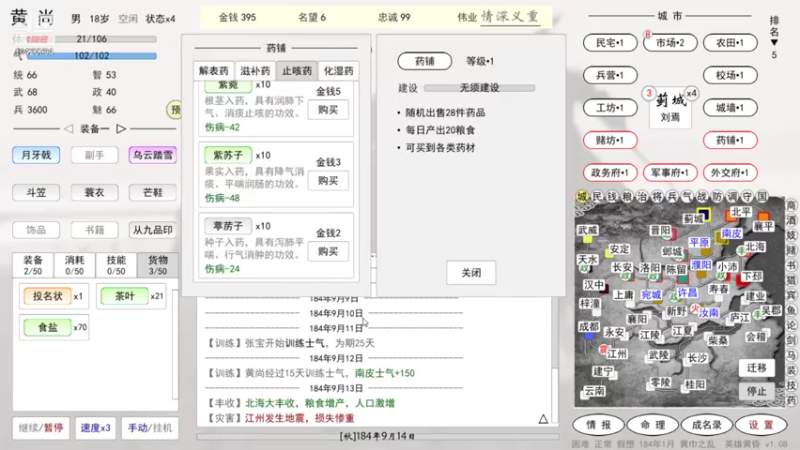This screenshot has width=800, height=450.
Task: Go to the next equipment set arrow
Action: click(x=121, y=129)
